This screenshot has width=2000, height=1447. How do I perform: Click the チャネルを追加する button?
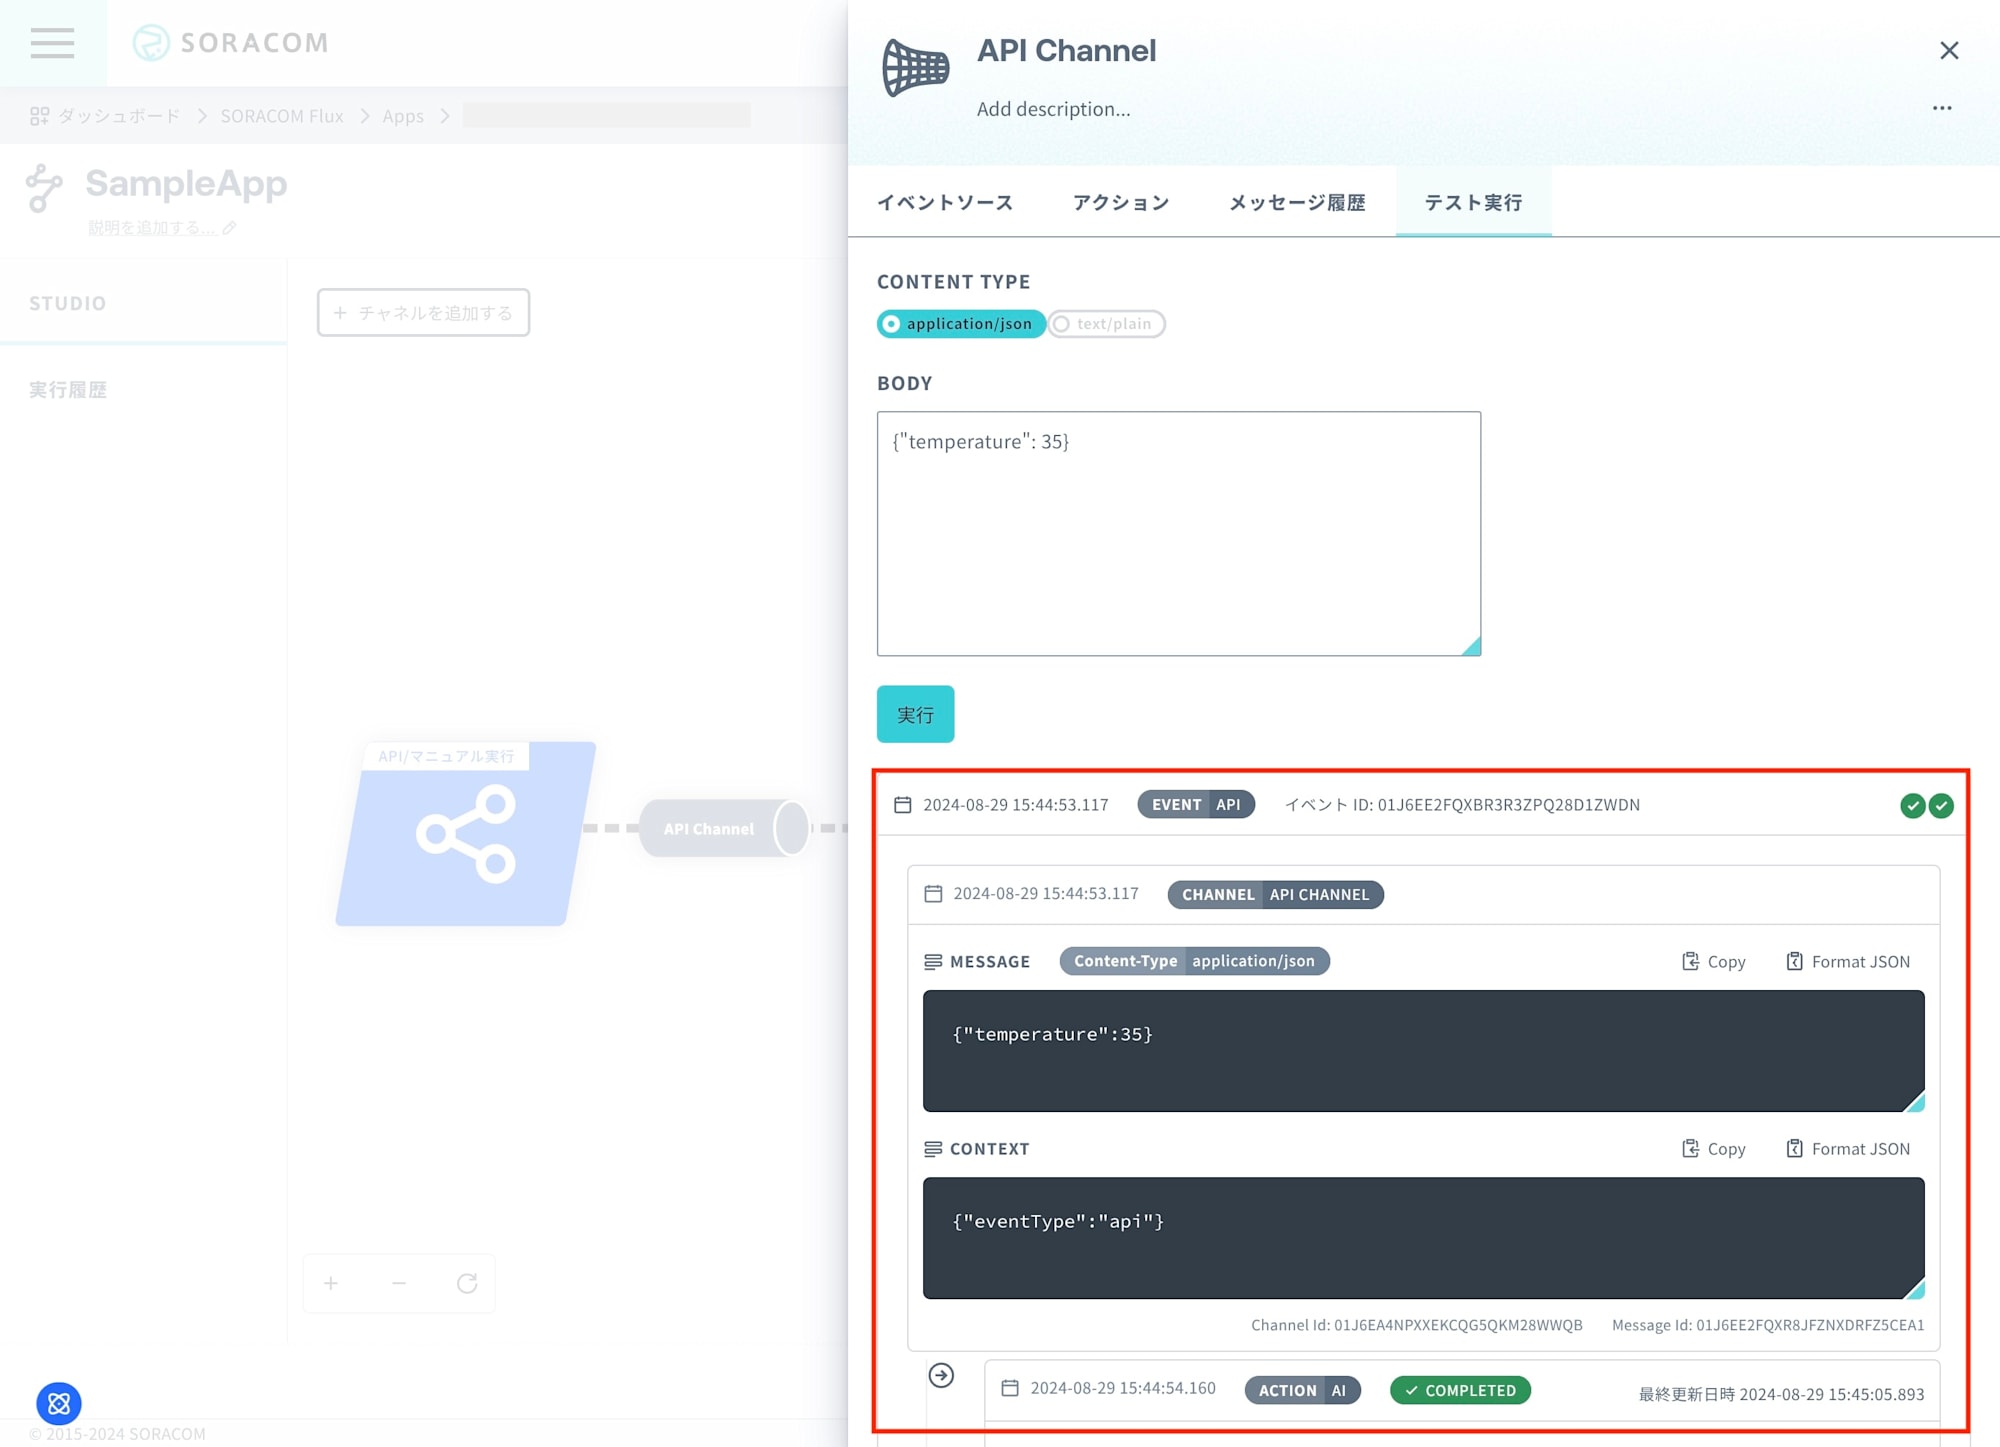tap(423, 313)
